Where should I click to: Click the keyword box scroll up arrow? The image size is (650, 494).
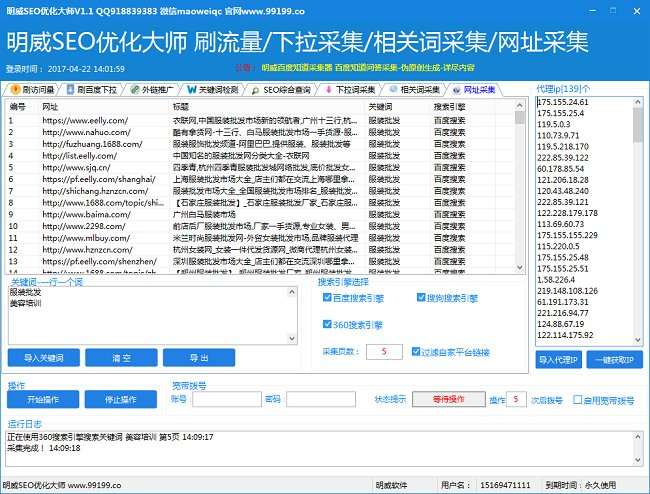pos(292,292)
